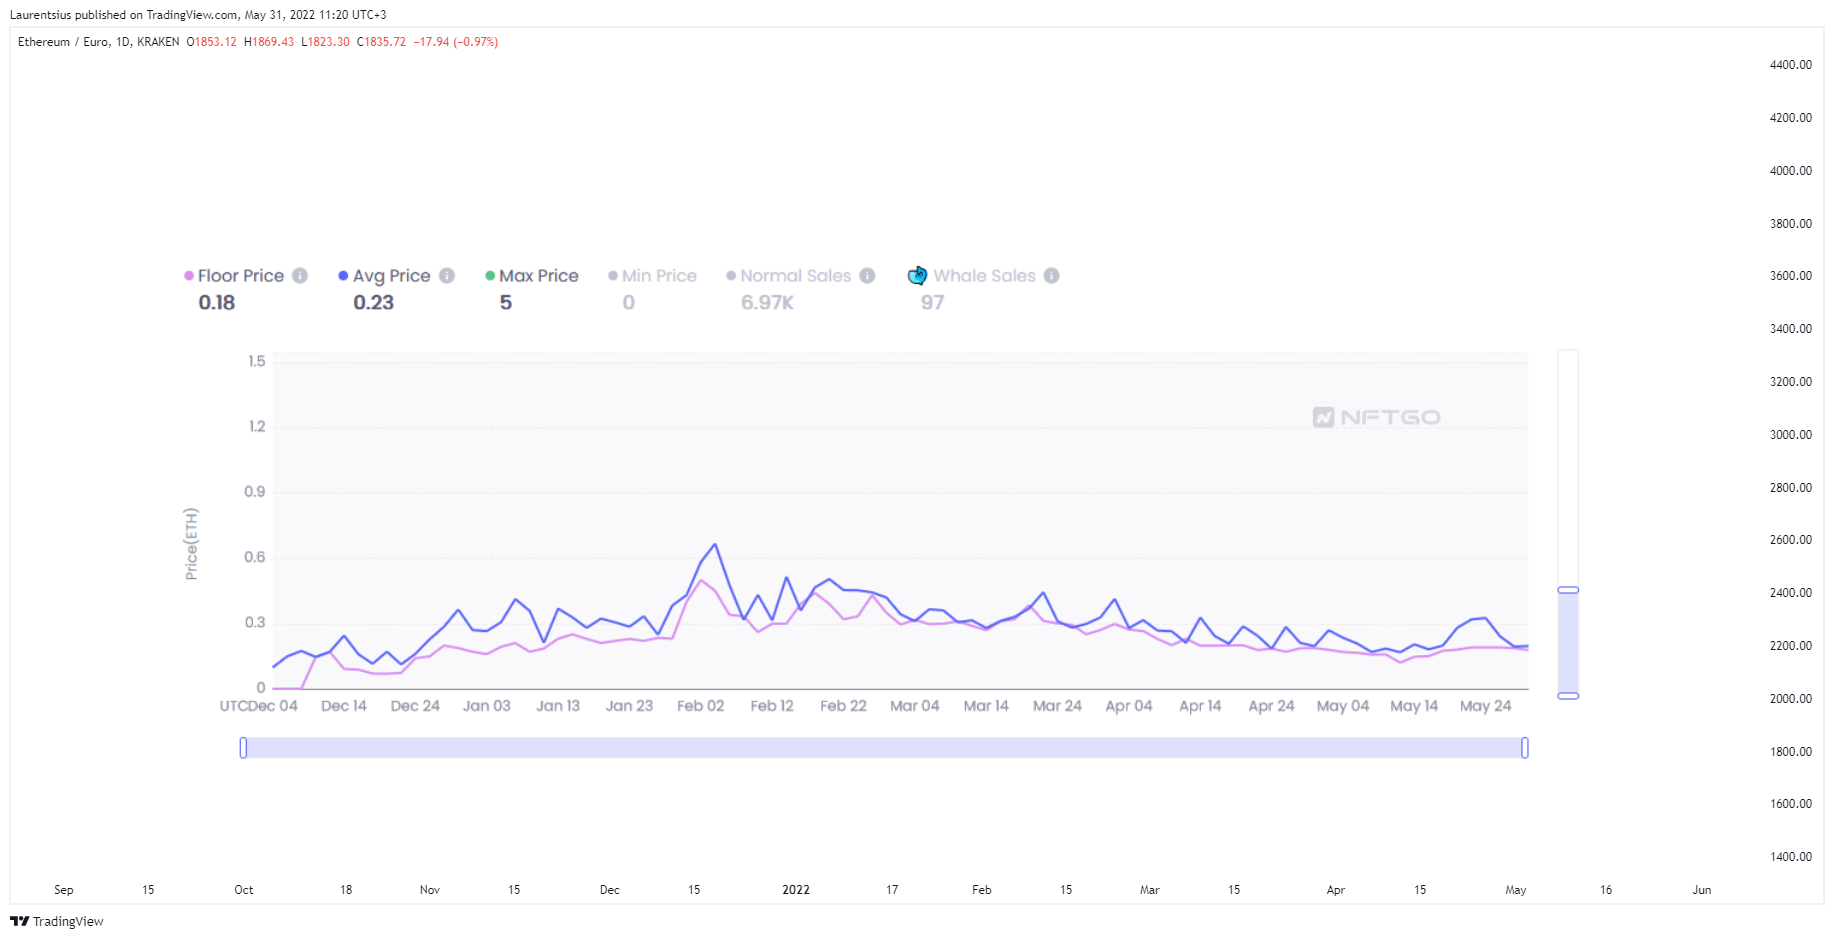Click the Feb 02 x-axis label
Screen dimensions: 1834x939
pos(700,706)
